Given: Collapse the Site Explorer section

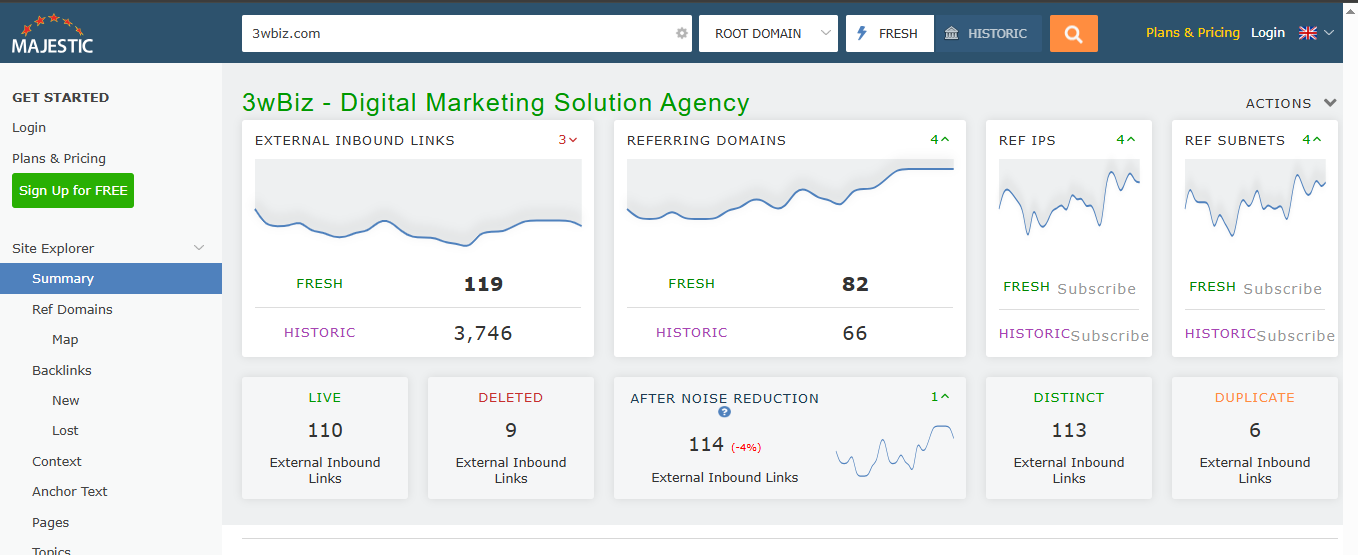Looking at the screenshot, I should tap(199, 248).
